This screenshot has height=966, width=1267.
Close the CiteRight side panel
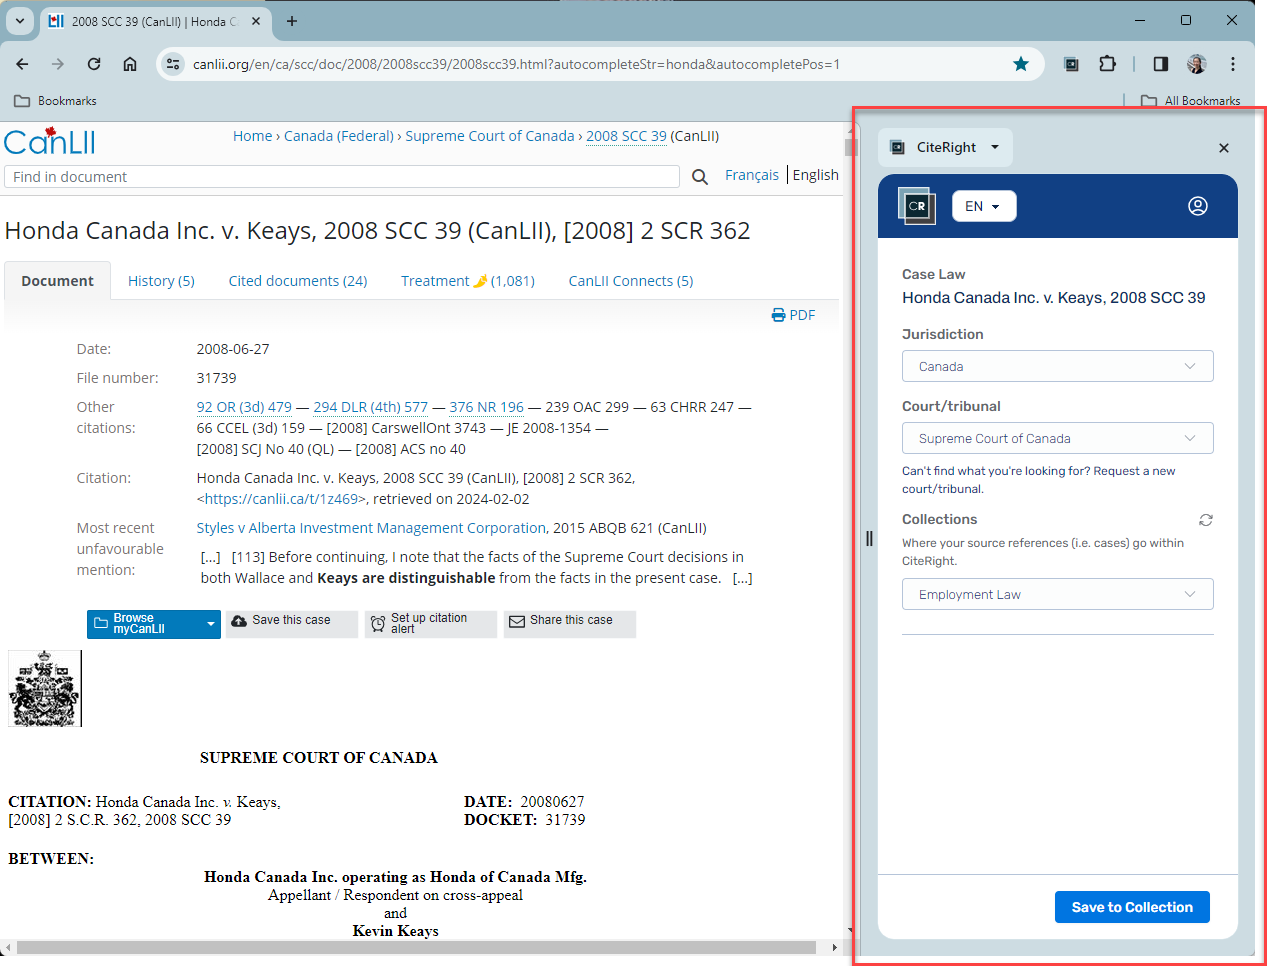[1224, 148]
